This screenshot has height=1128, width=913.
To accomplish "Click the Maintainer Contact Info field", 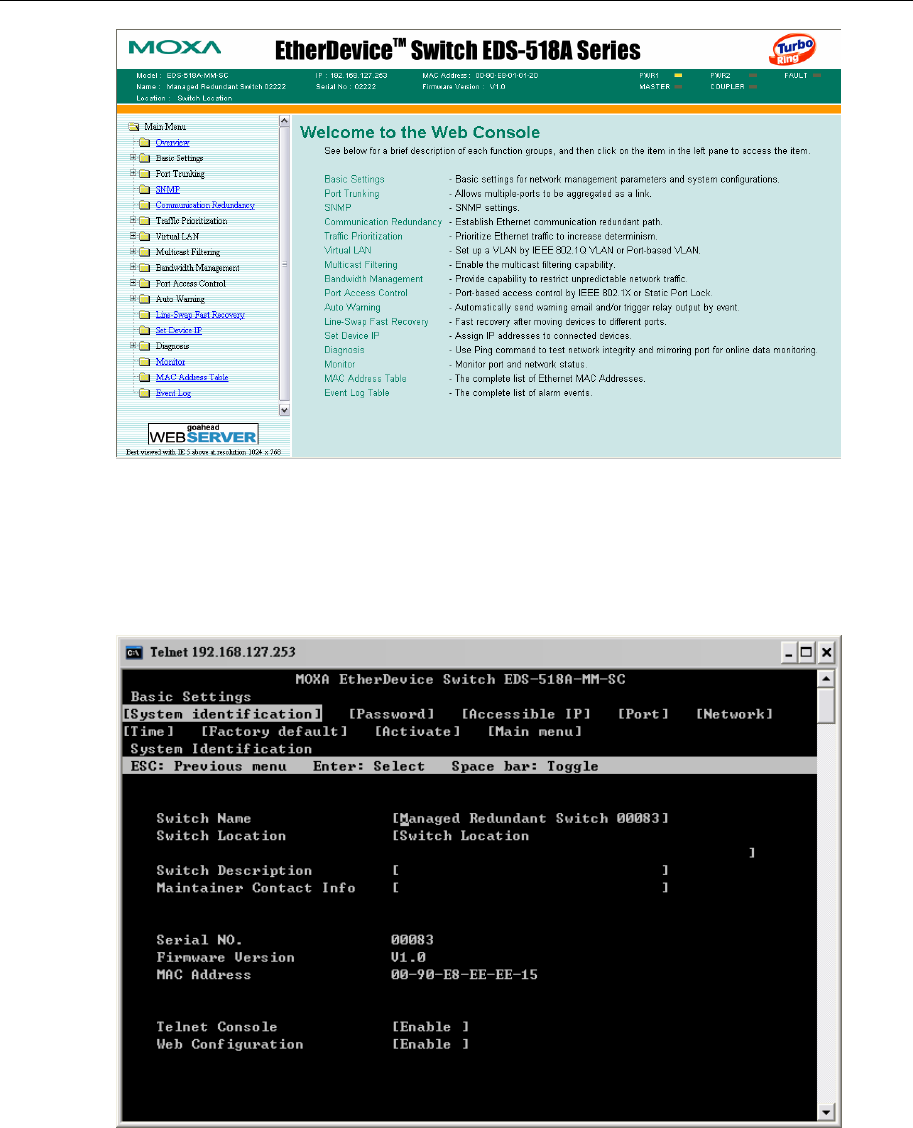I will 530,888.
